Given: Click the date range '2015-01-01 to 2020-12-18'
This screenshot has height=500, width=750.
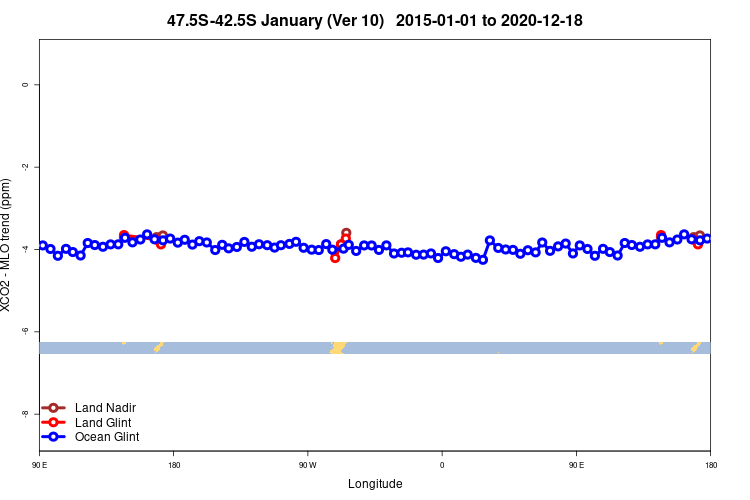Looking at the screenshot, I should [489, 21].
